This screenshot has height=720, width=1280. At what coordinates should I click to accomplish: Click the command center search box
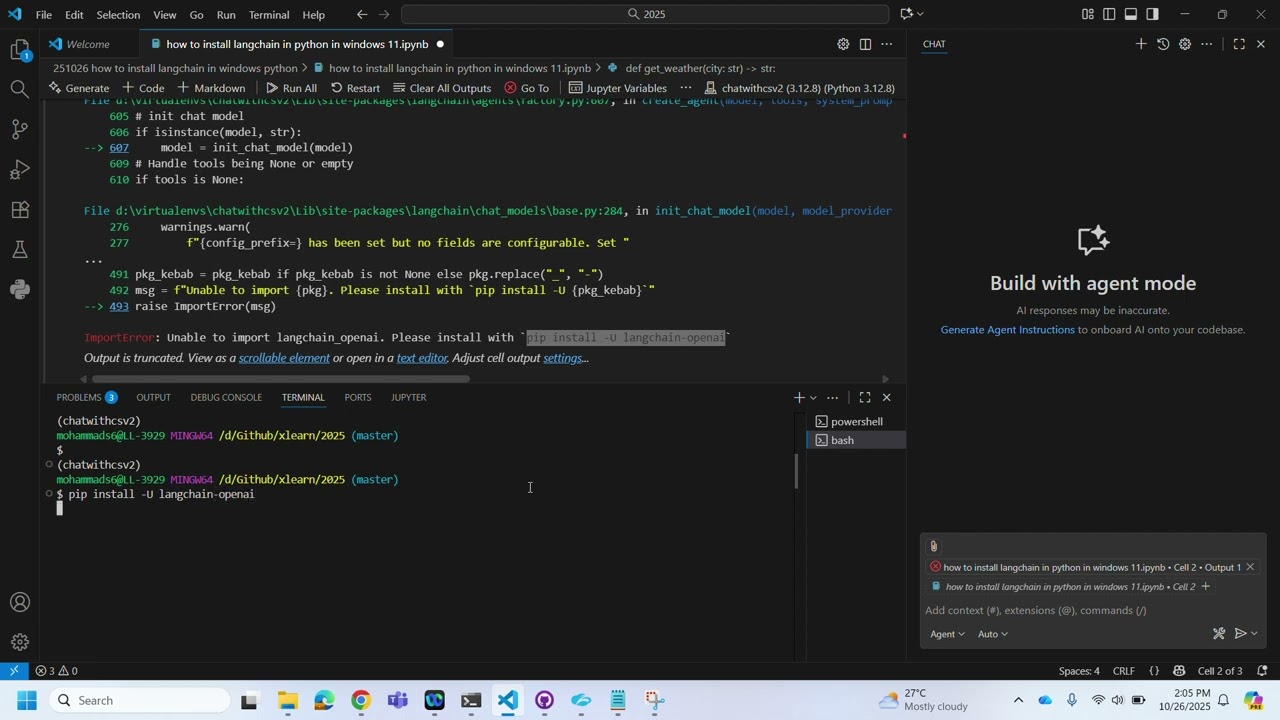pyautogui.click(x=645, y=14)
